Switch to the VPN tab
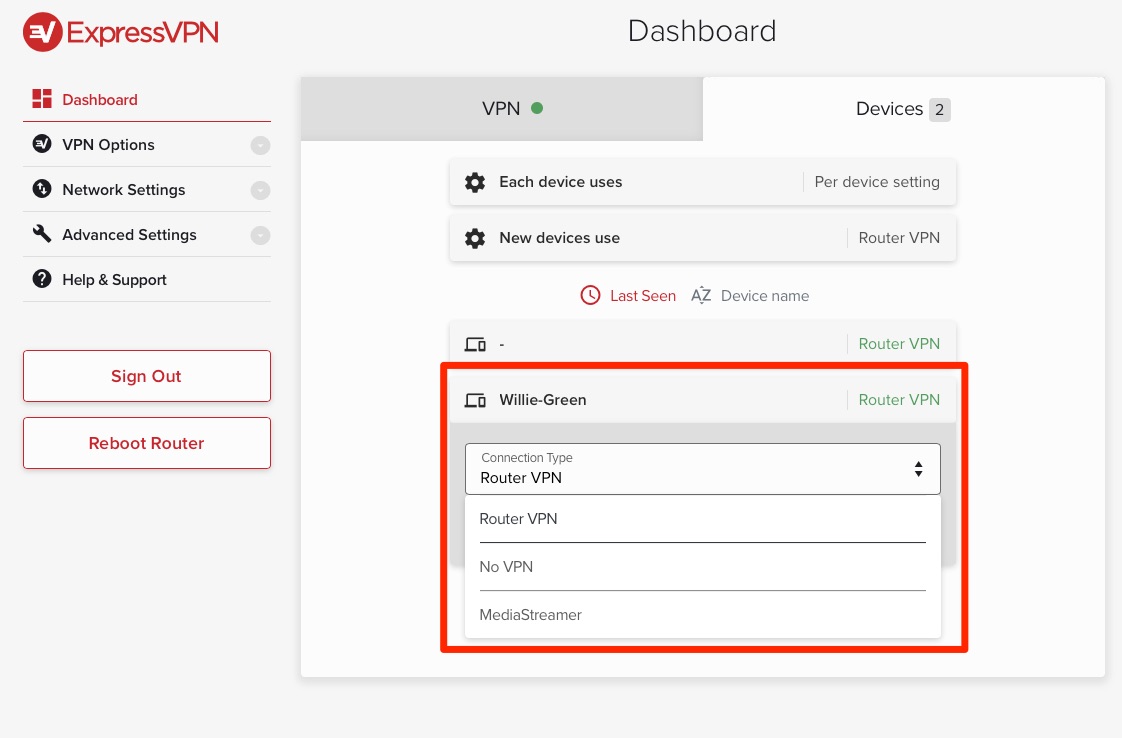The height and width of the screenshot is (738, 1122). point(501,108)
